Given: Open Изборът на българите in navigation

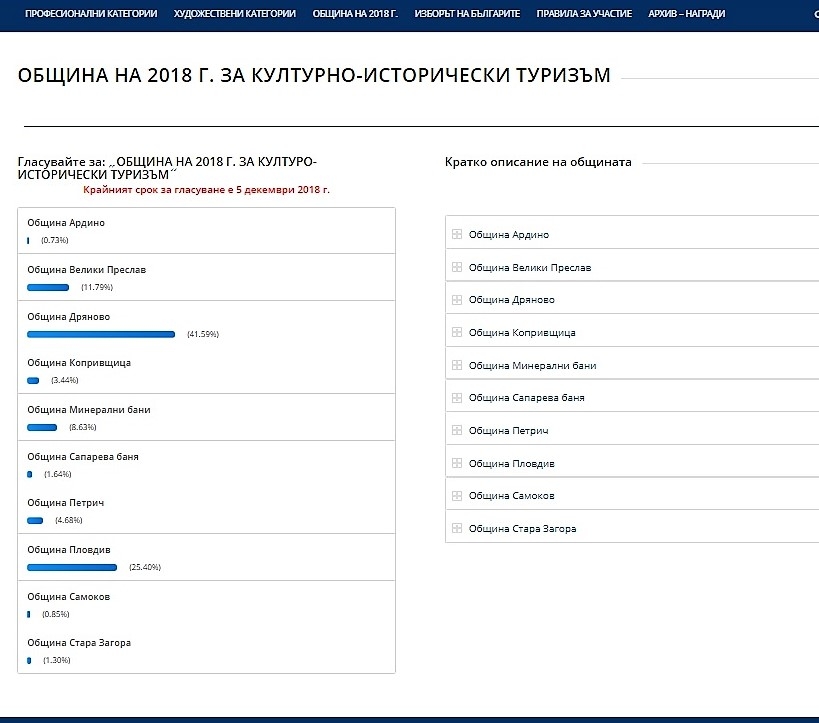Looking at the screenshot, I should pos(467,14).
